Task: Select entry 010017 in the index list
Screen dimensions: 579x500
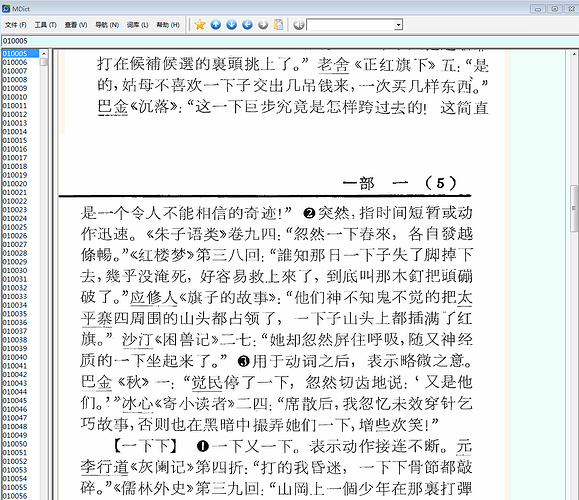Action: coord(15,158)
